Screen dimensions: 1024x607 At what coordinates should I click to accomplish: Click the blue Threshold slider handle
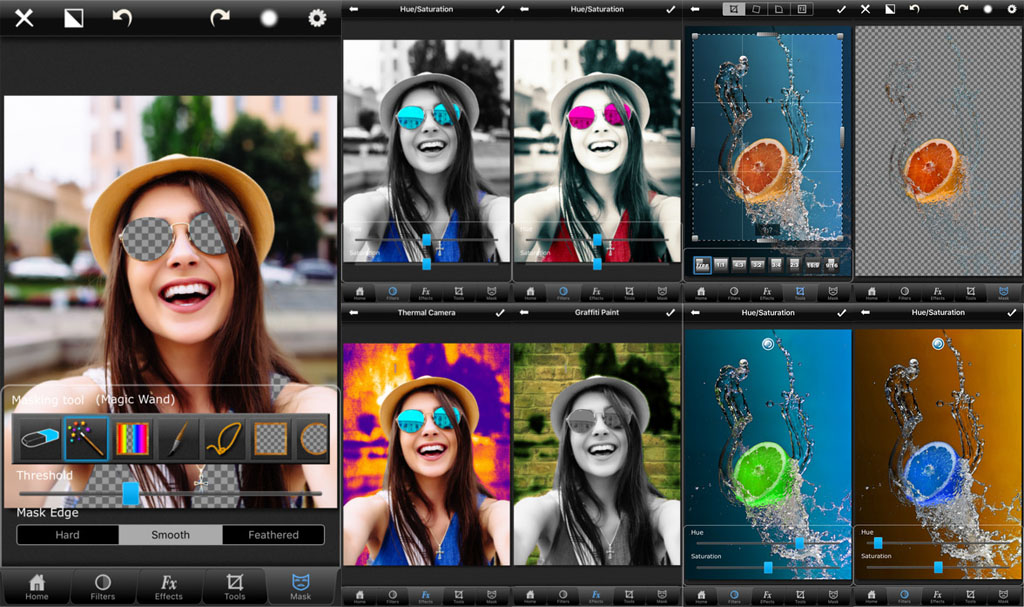tap(130, 492)
